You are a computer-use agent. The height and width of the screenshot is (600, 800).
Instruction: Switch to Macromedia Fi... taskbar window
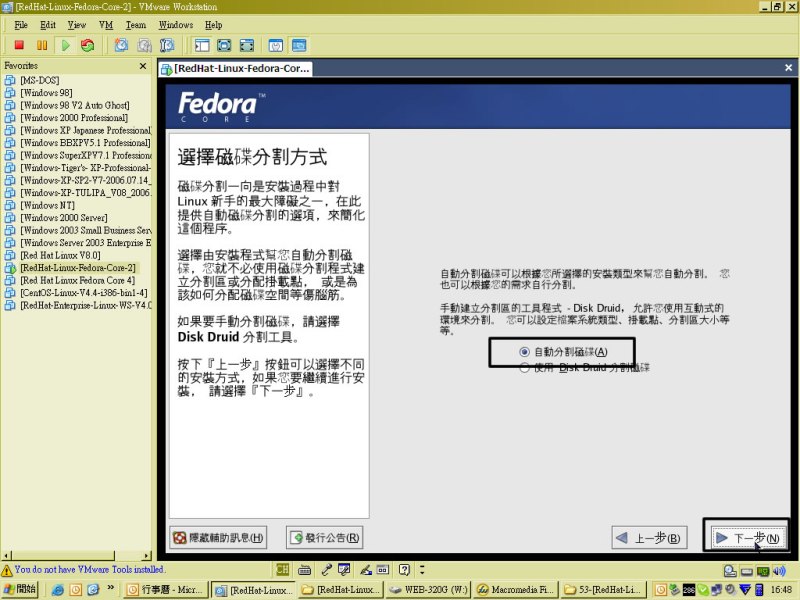click(516, 590)
